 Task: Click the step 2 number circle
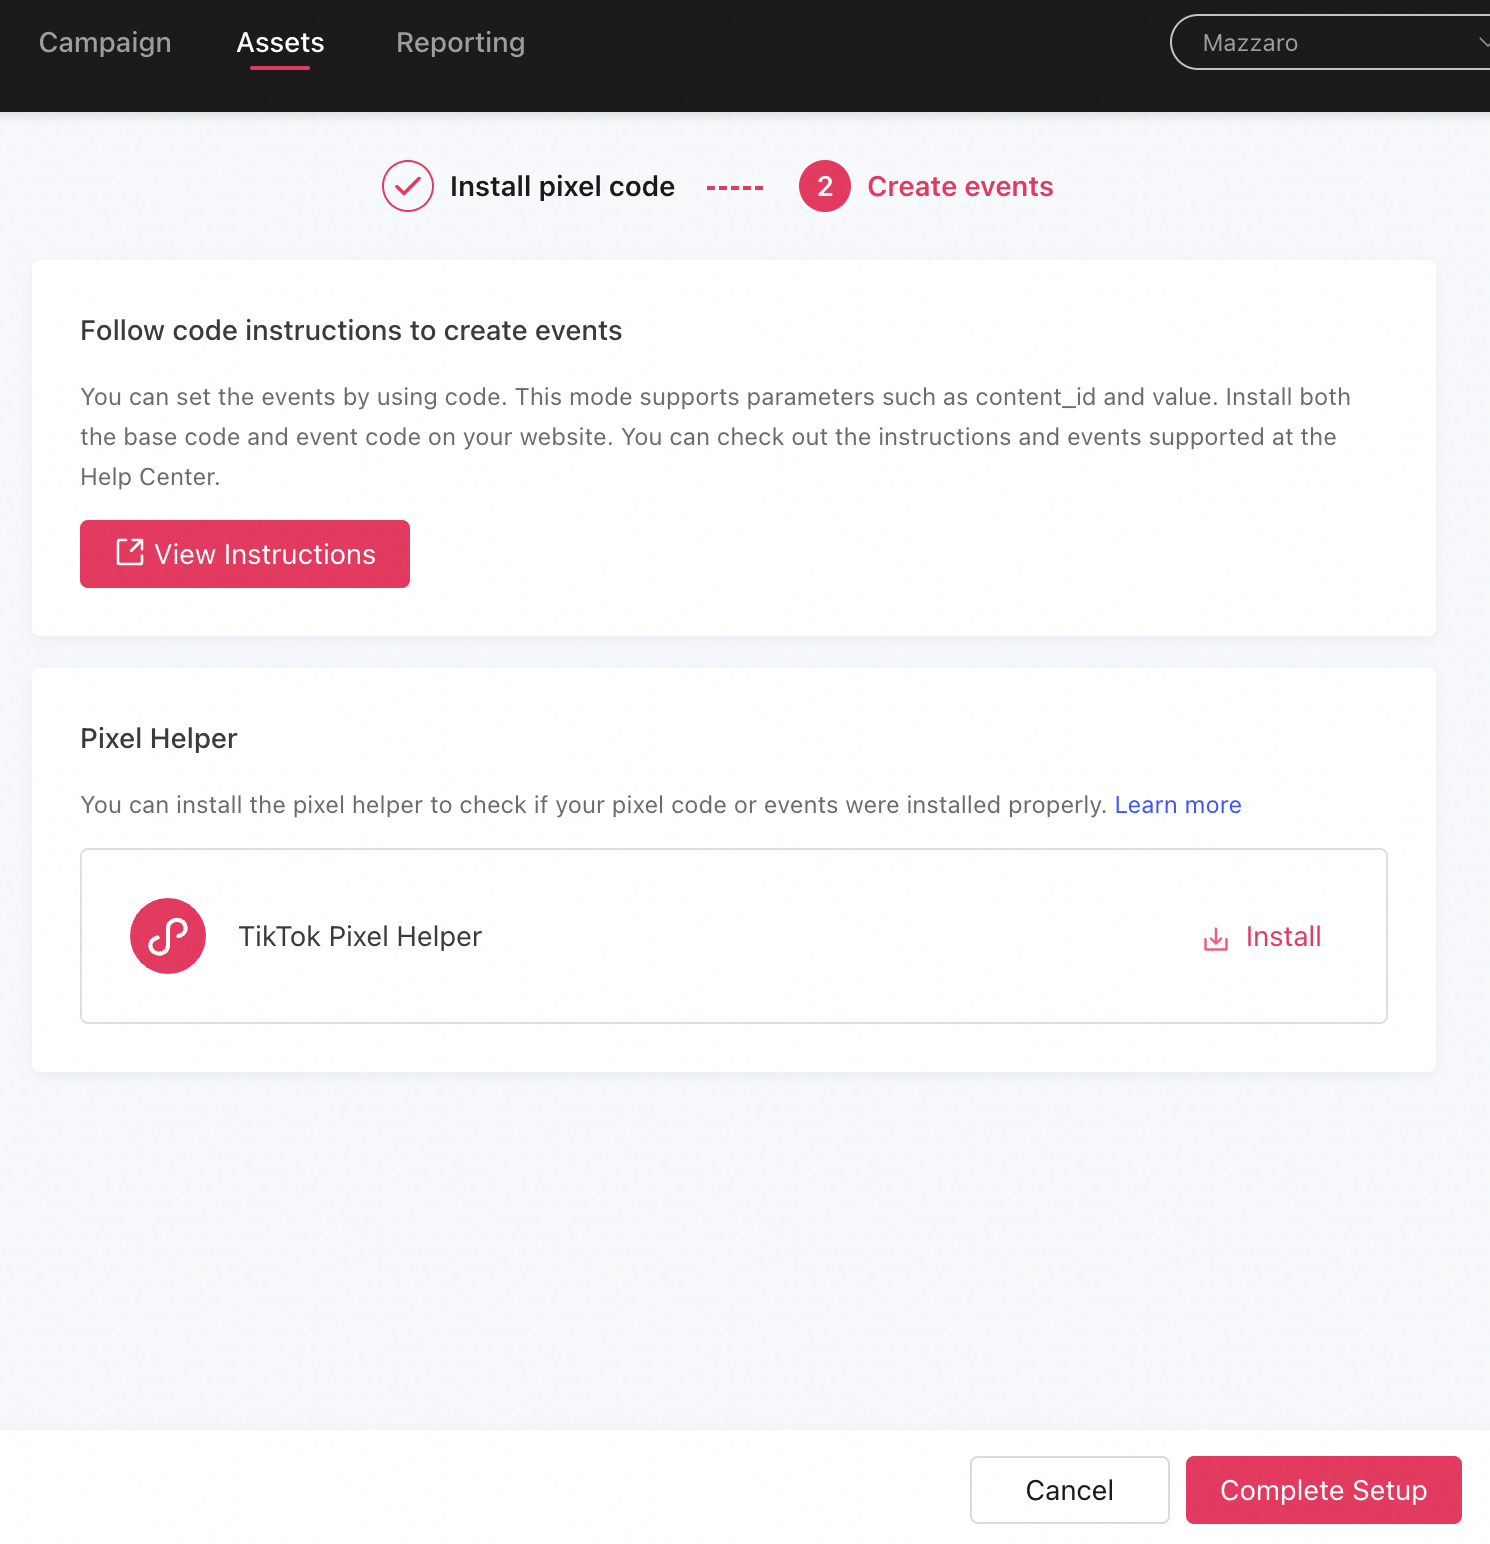[824, 186]
